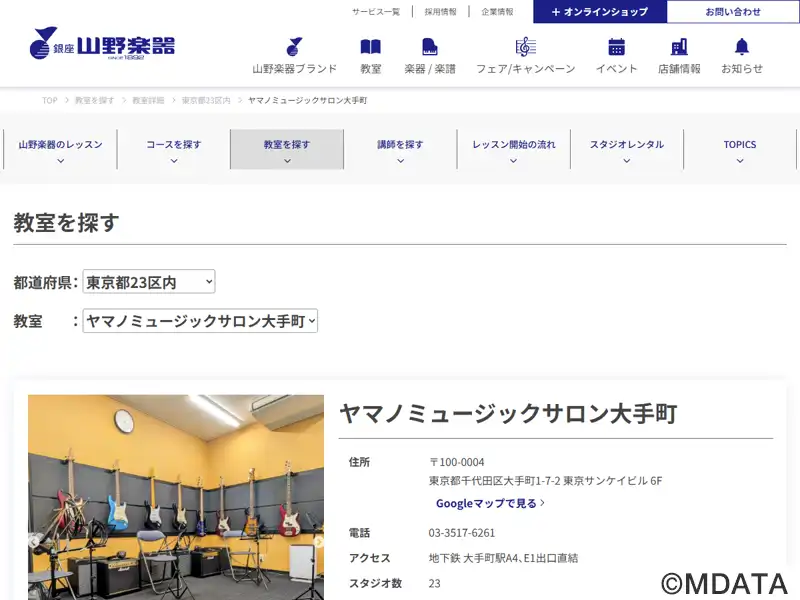Click the 東京都23区内 breadcrumb link

point(206,101)
